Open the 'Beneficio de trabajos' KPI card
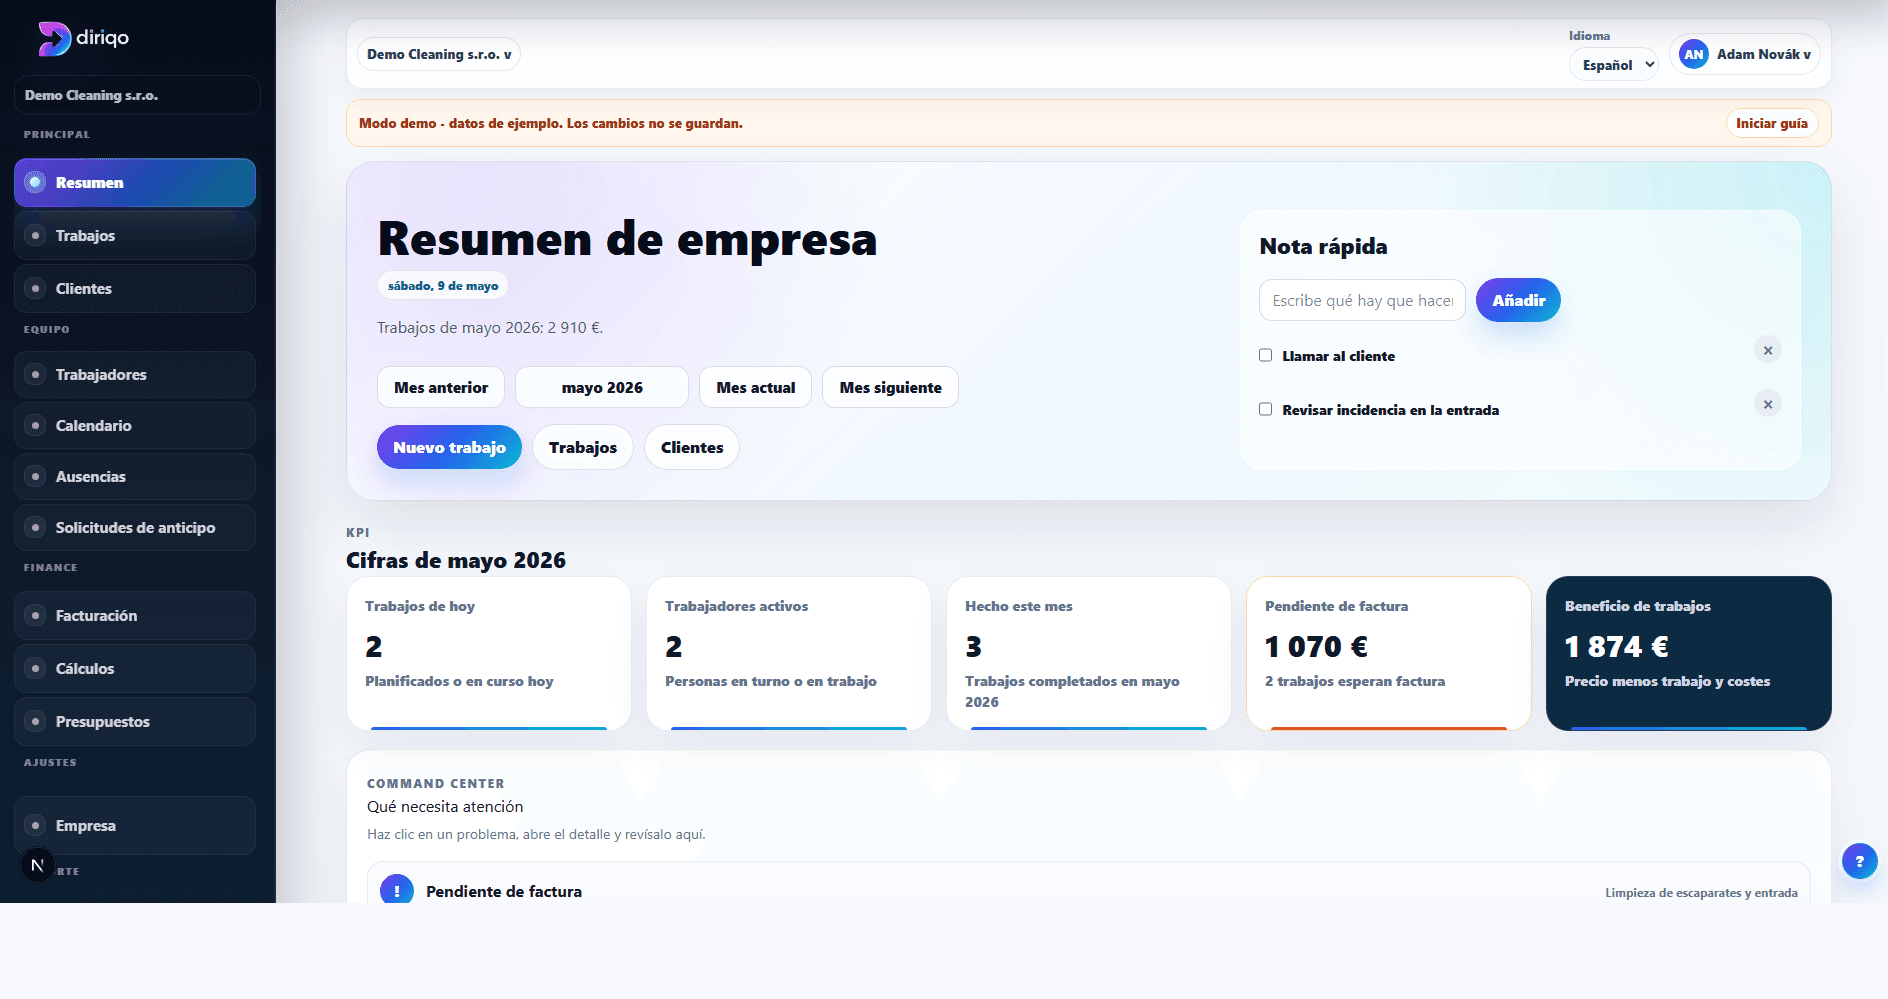This screenshot has height=999, width=1888. click(x=1689, y=653)
